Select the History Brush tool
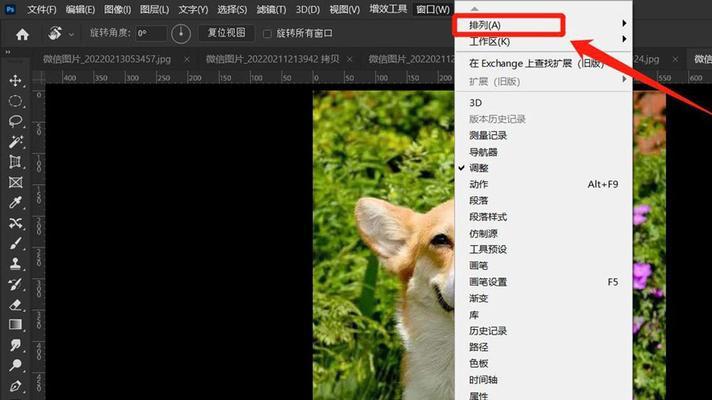This screenshot has width=712, height=400. click(15, 284)
